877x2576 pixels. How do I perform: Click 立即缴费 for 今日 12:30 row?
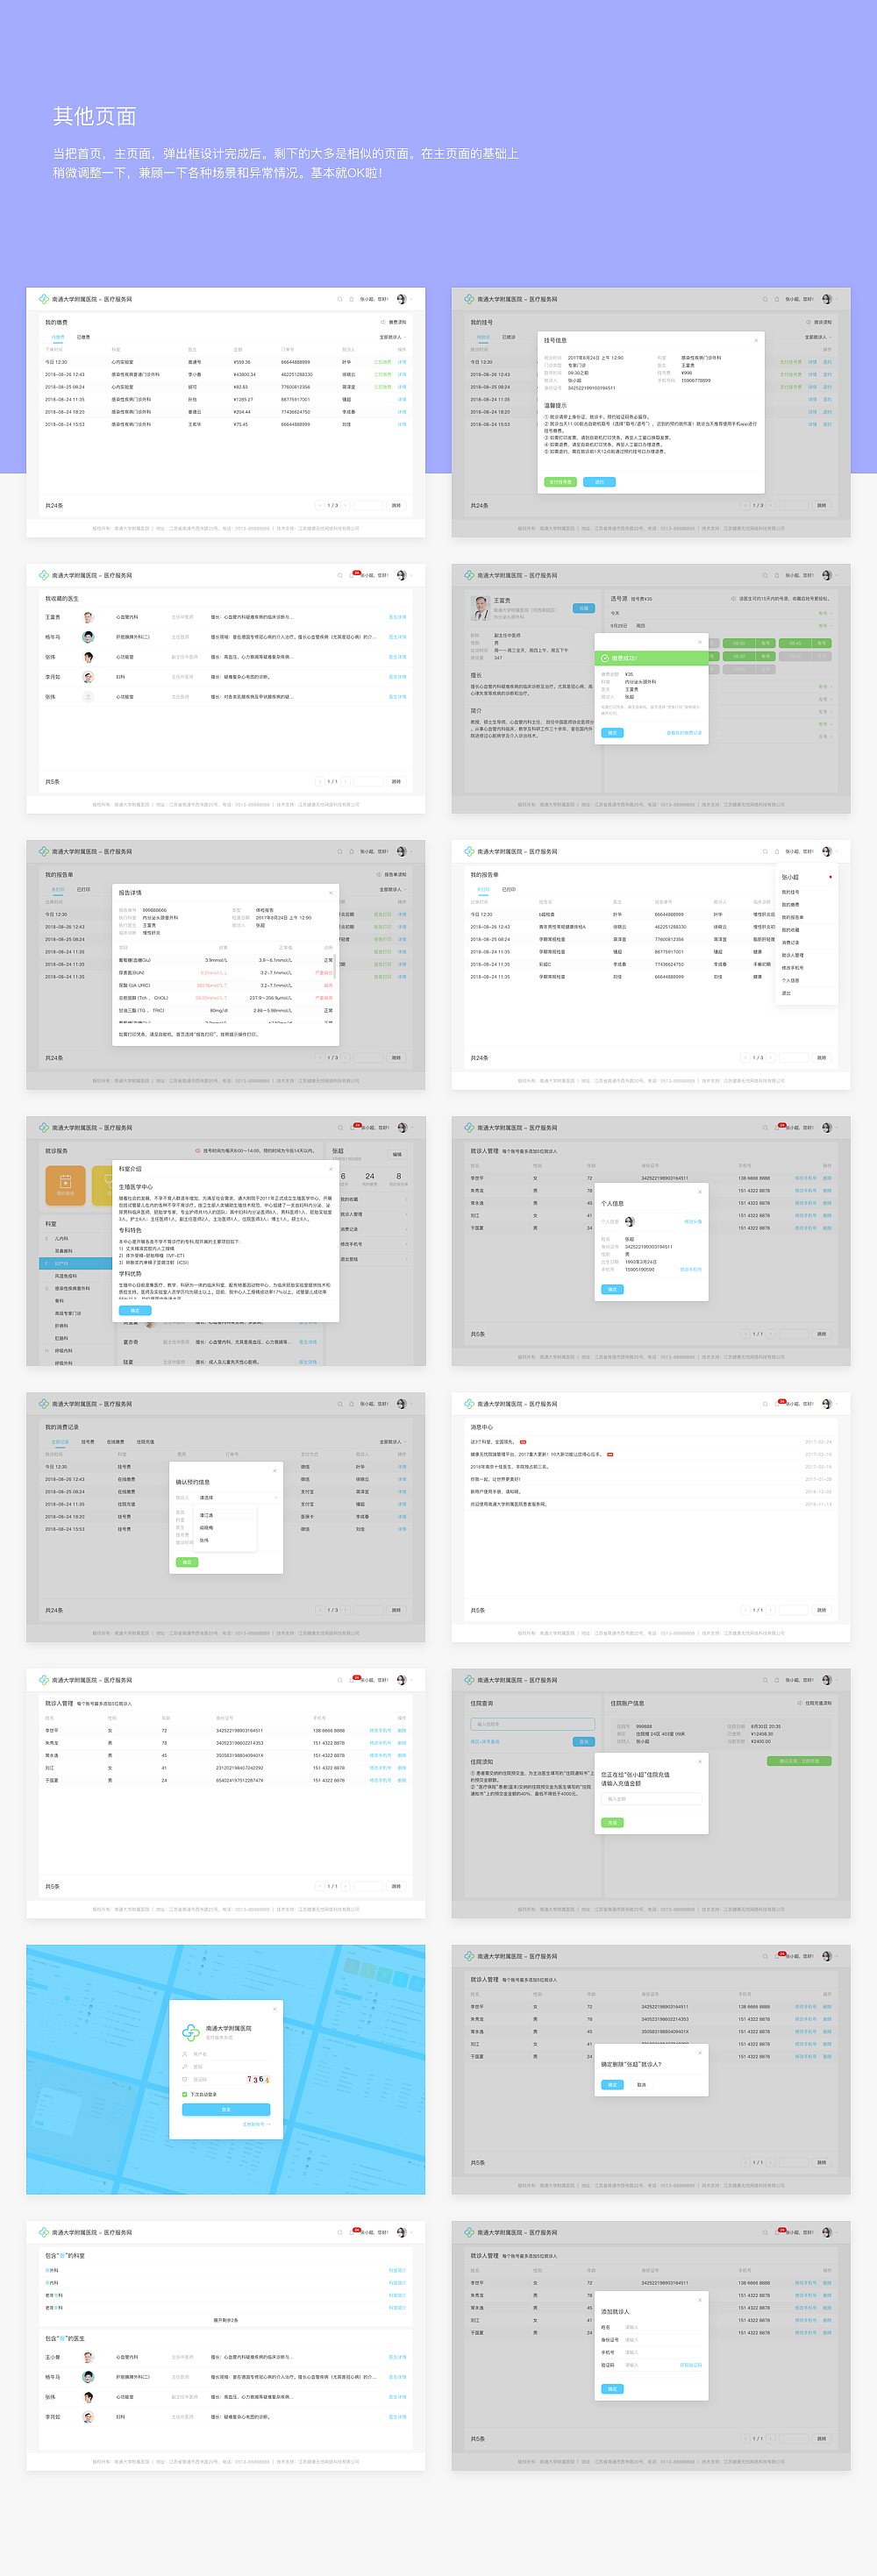click(x=383, y=362)
